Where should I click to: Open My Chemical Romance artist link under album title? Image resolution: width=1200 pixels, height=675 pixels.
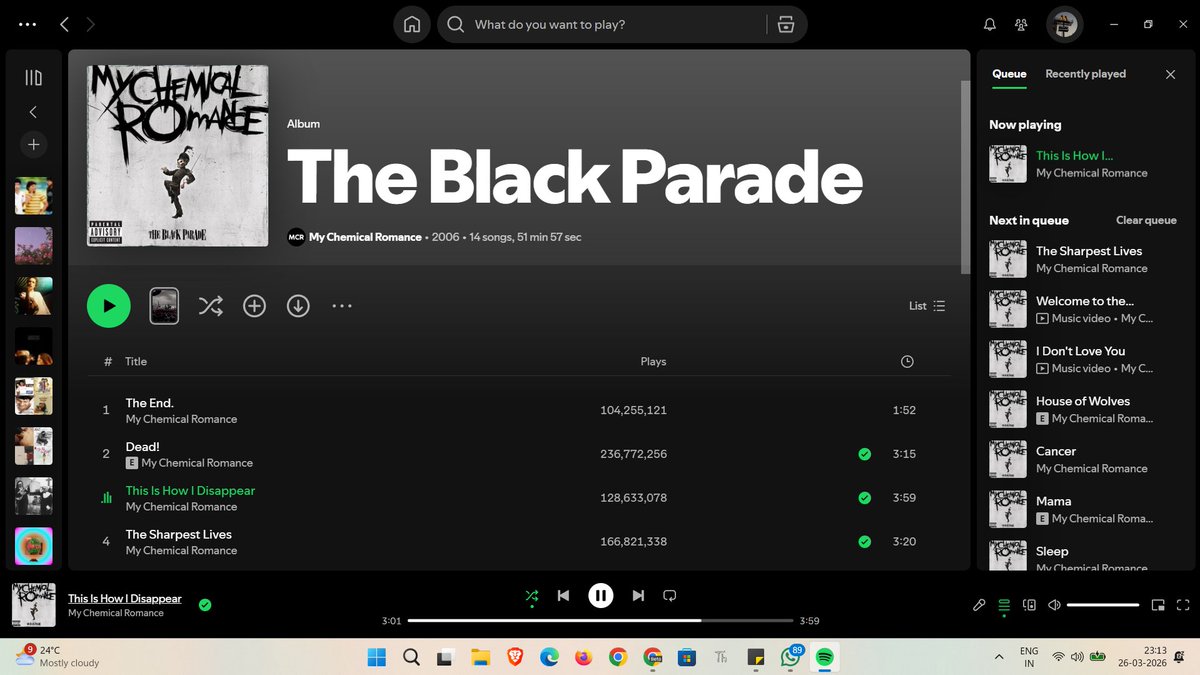[365, 237]
